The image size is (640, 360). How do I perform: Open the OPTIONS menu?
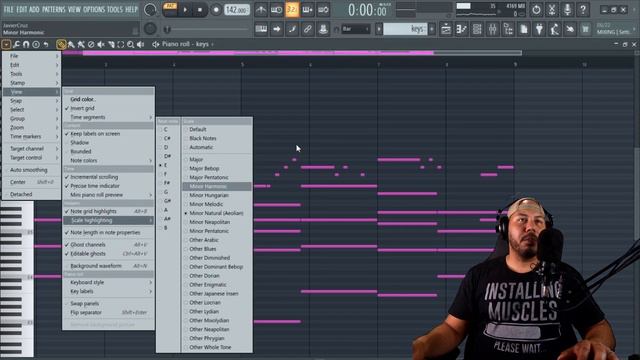tap(94, 9)
